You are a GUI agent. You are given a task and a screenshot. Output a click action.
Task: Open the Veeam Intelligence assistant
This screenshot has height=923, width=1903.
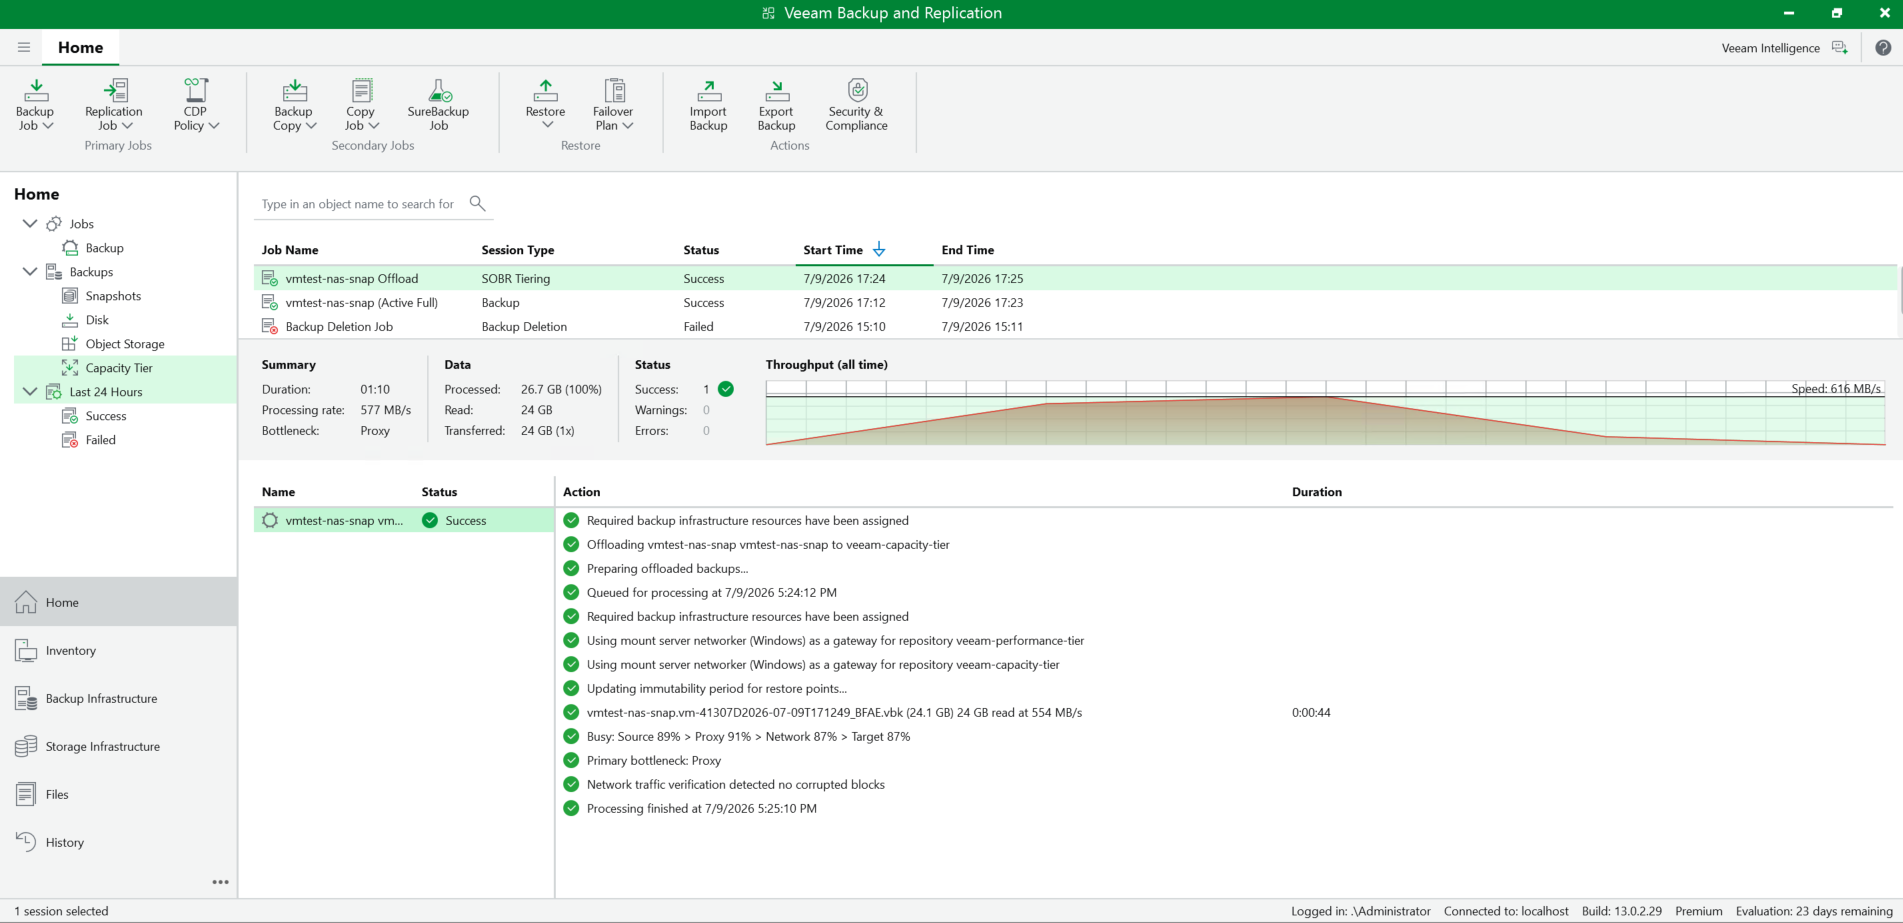pyautogui.click(x=1784, y=48)
